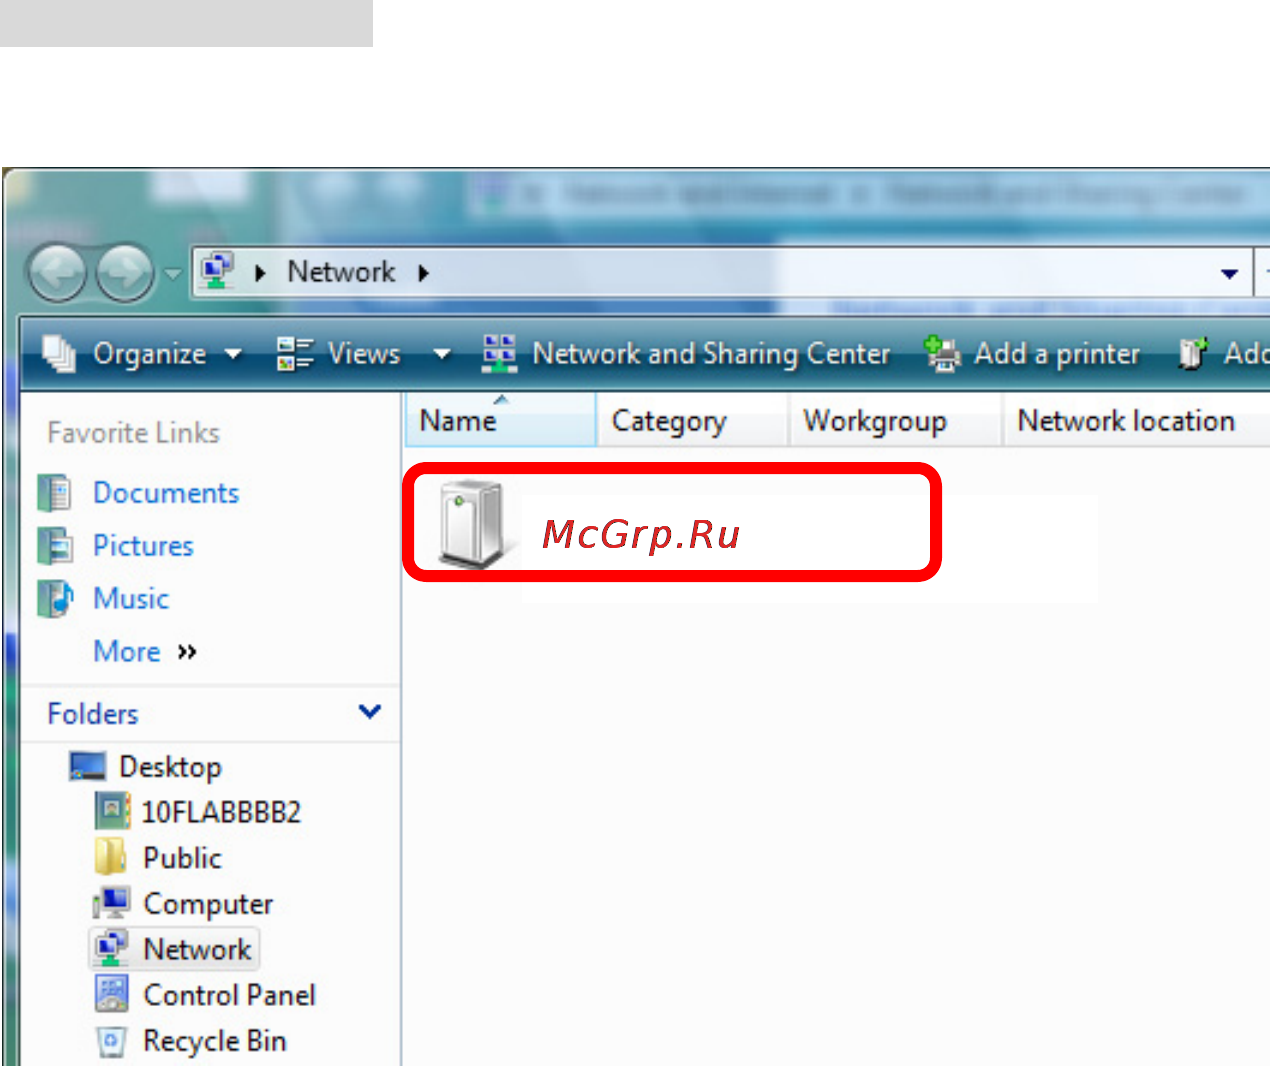The width and height of the screenshot is (1270, 1066).
Task: Select Network in folder tree
Action: click(197, 949)
